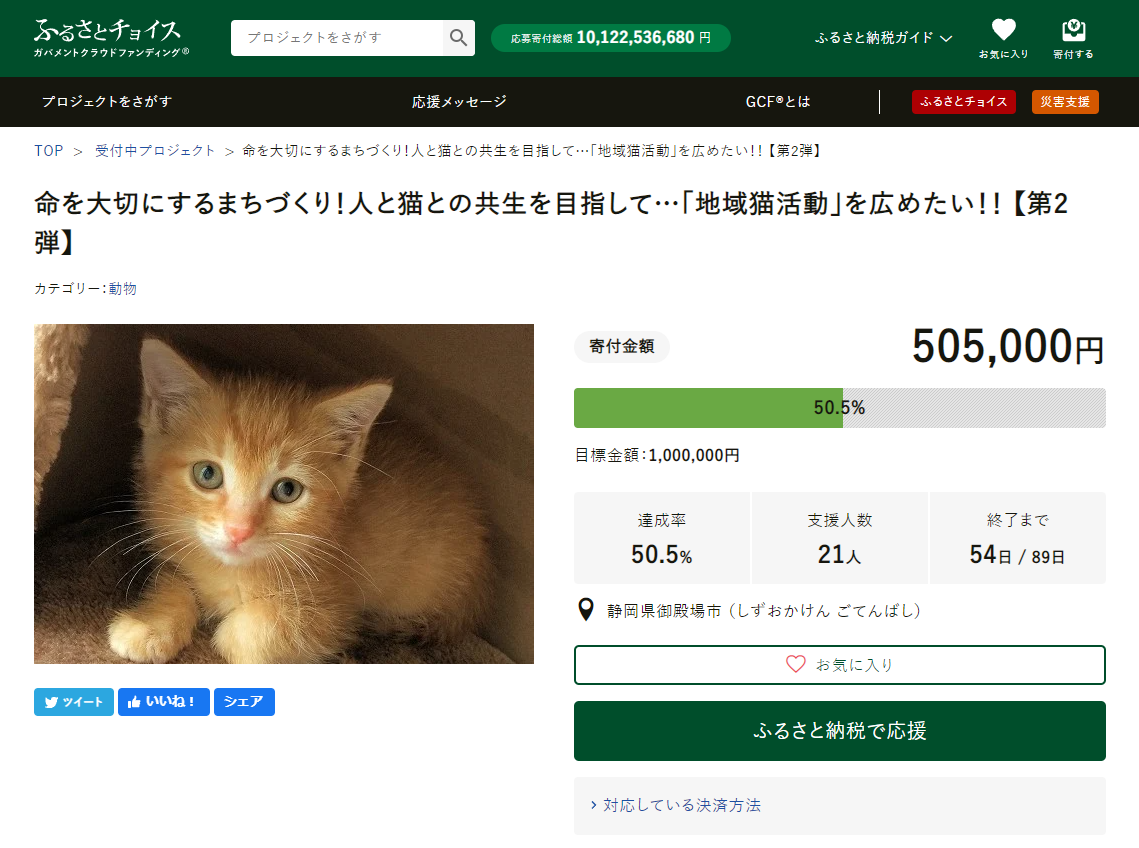Click the 寄付する bag icon in the header
Viewport: 1139px width, 848px height.
[x=1073, y=30]
